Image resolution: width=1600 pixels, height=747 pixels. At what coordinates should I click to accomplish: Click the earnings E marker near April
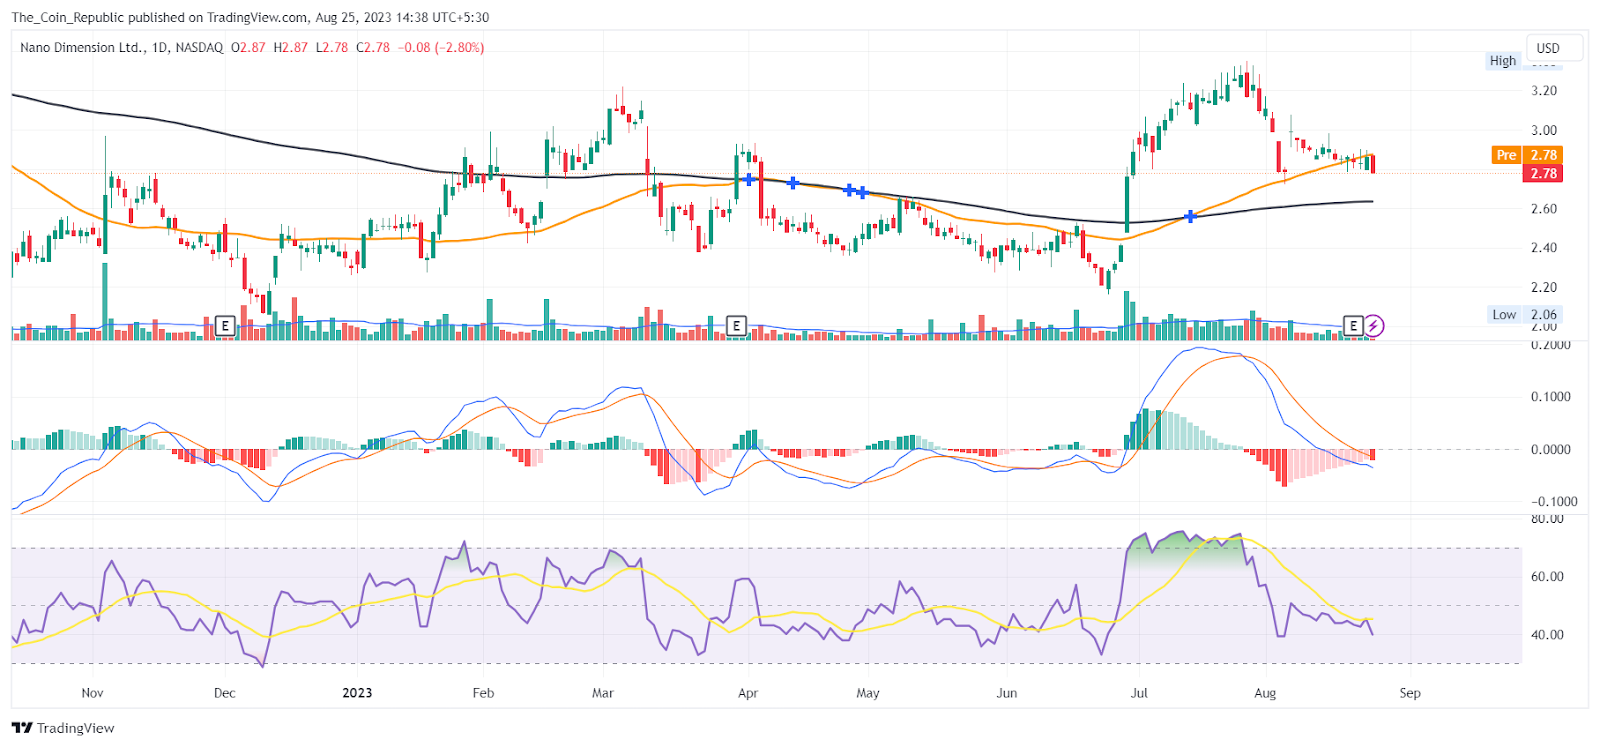coord(736,326)
